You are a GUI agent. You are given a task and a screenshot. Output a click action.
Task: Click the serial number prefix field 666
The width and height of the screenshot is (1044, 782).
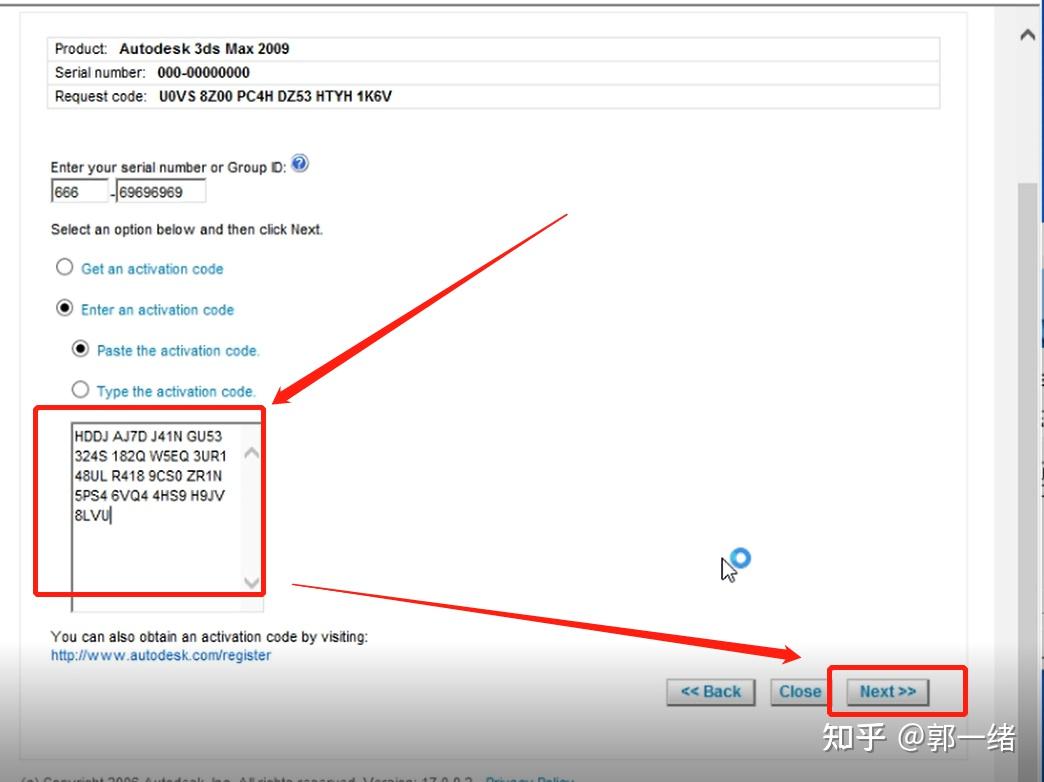coord(79,191)
